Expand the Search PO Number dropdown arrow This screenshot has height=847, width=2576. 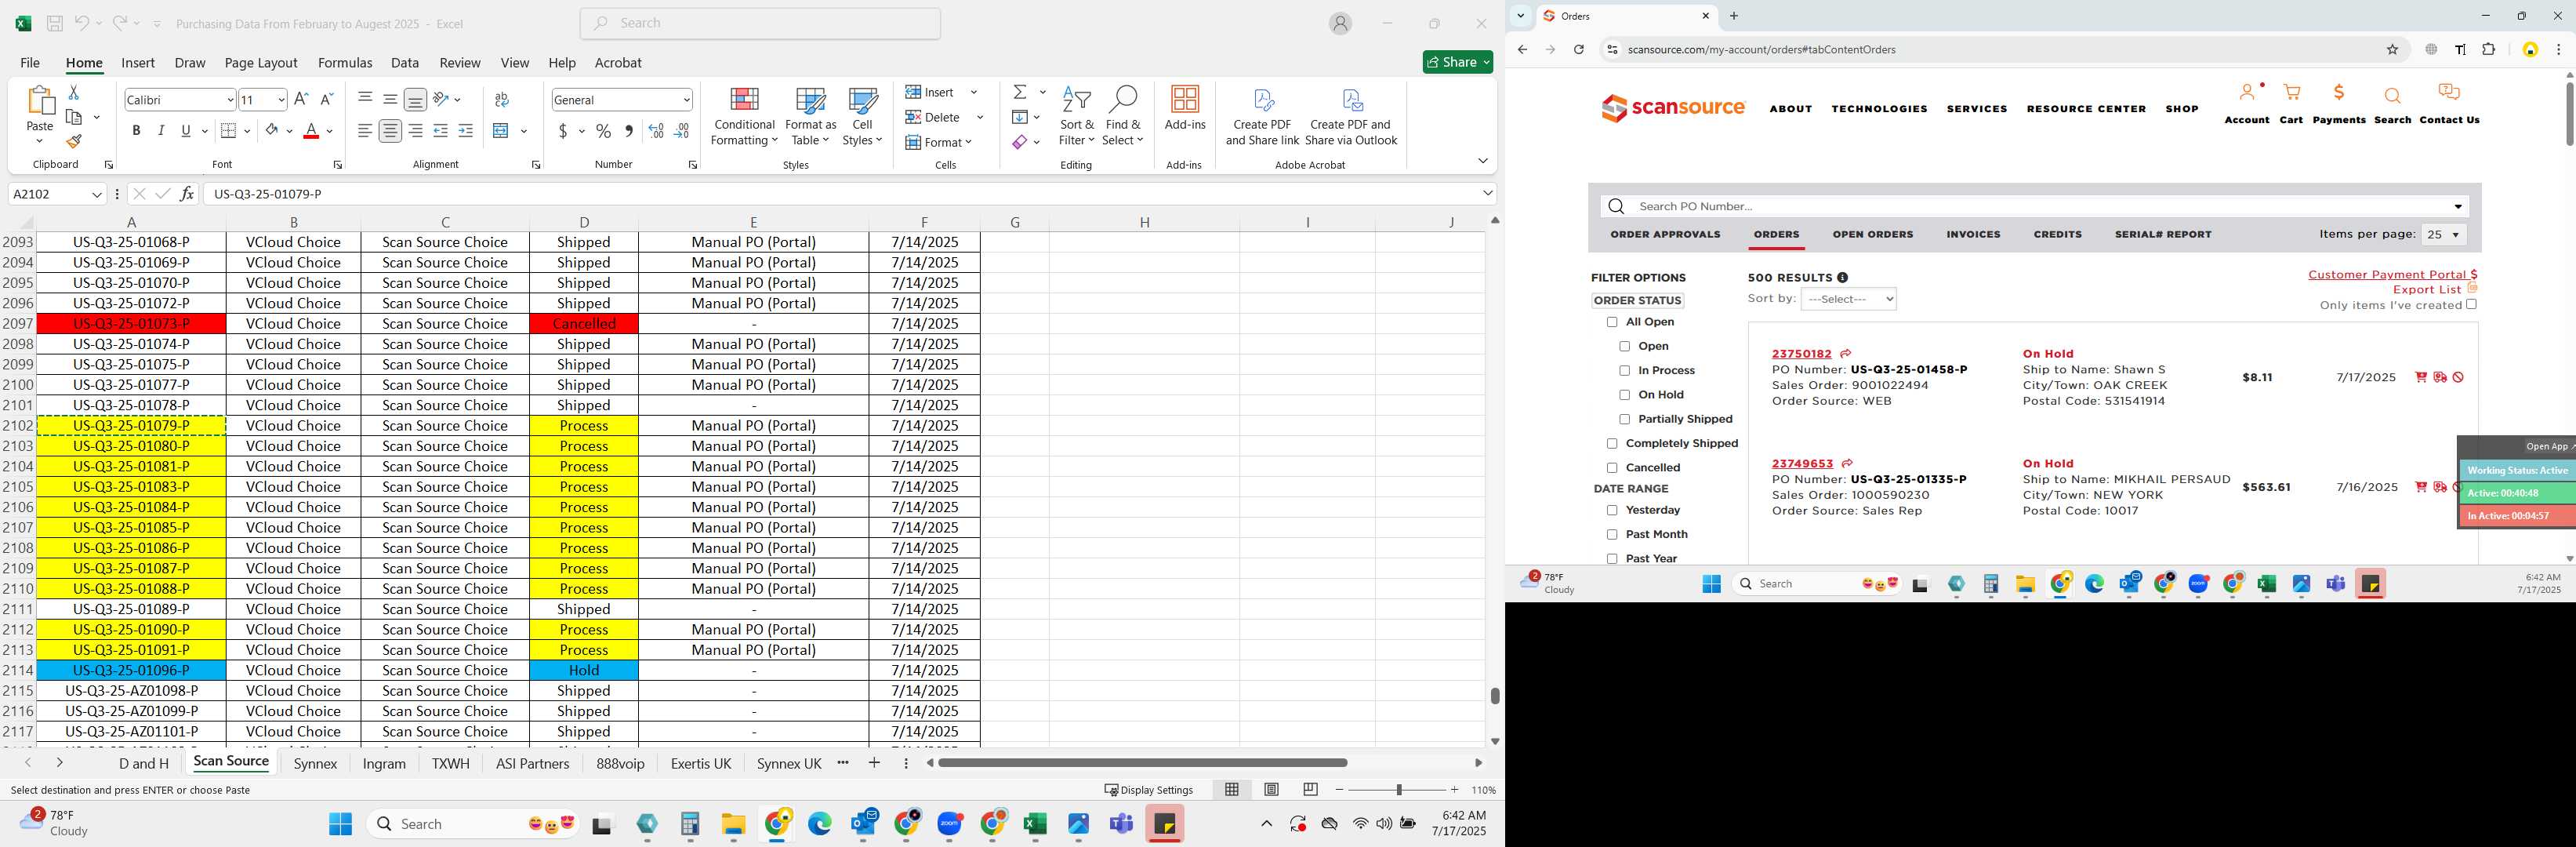coord(2458,207)
